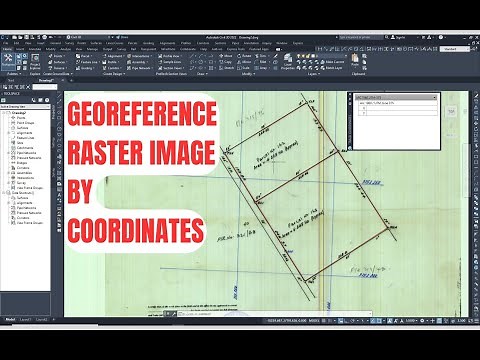This screenshot has height=360, width=480.
Task: Switch to the Model layout tab
Action: tap(10, 320)
